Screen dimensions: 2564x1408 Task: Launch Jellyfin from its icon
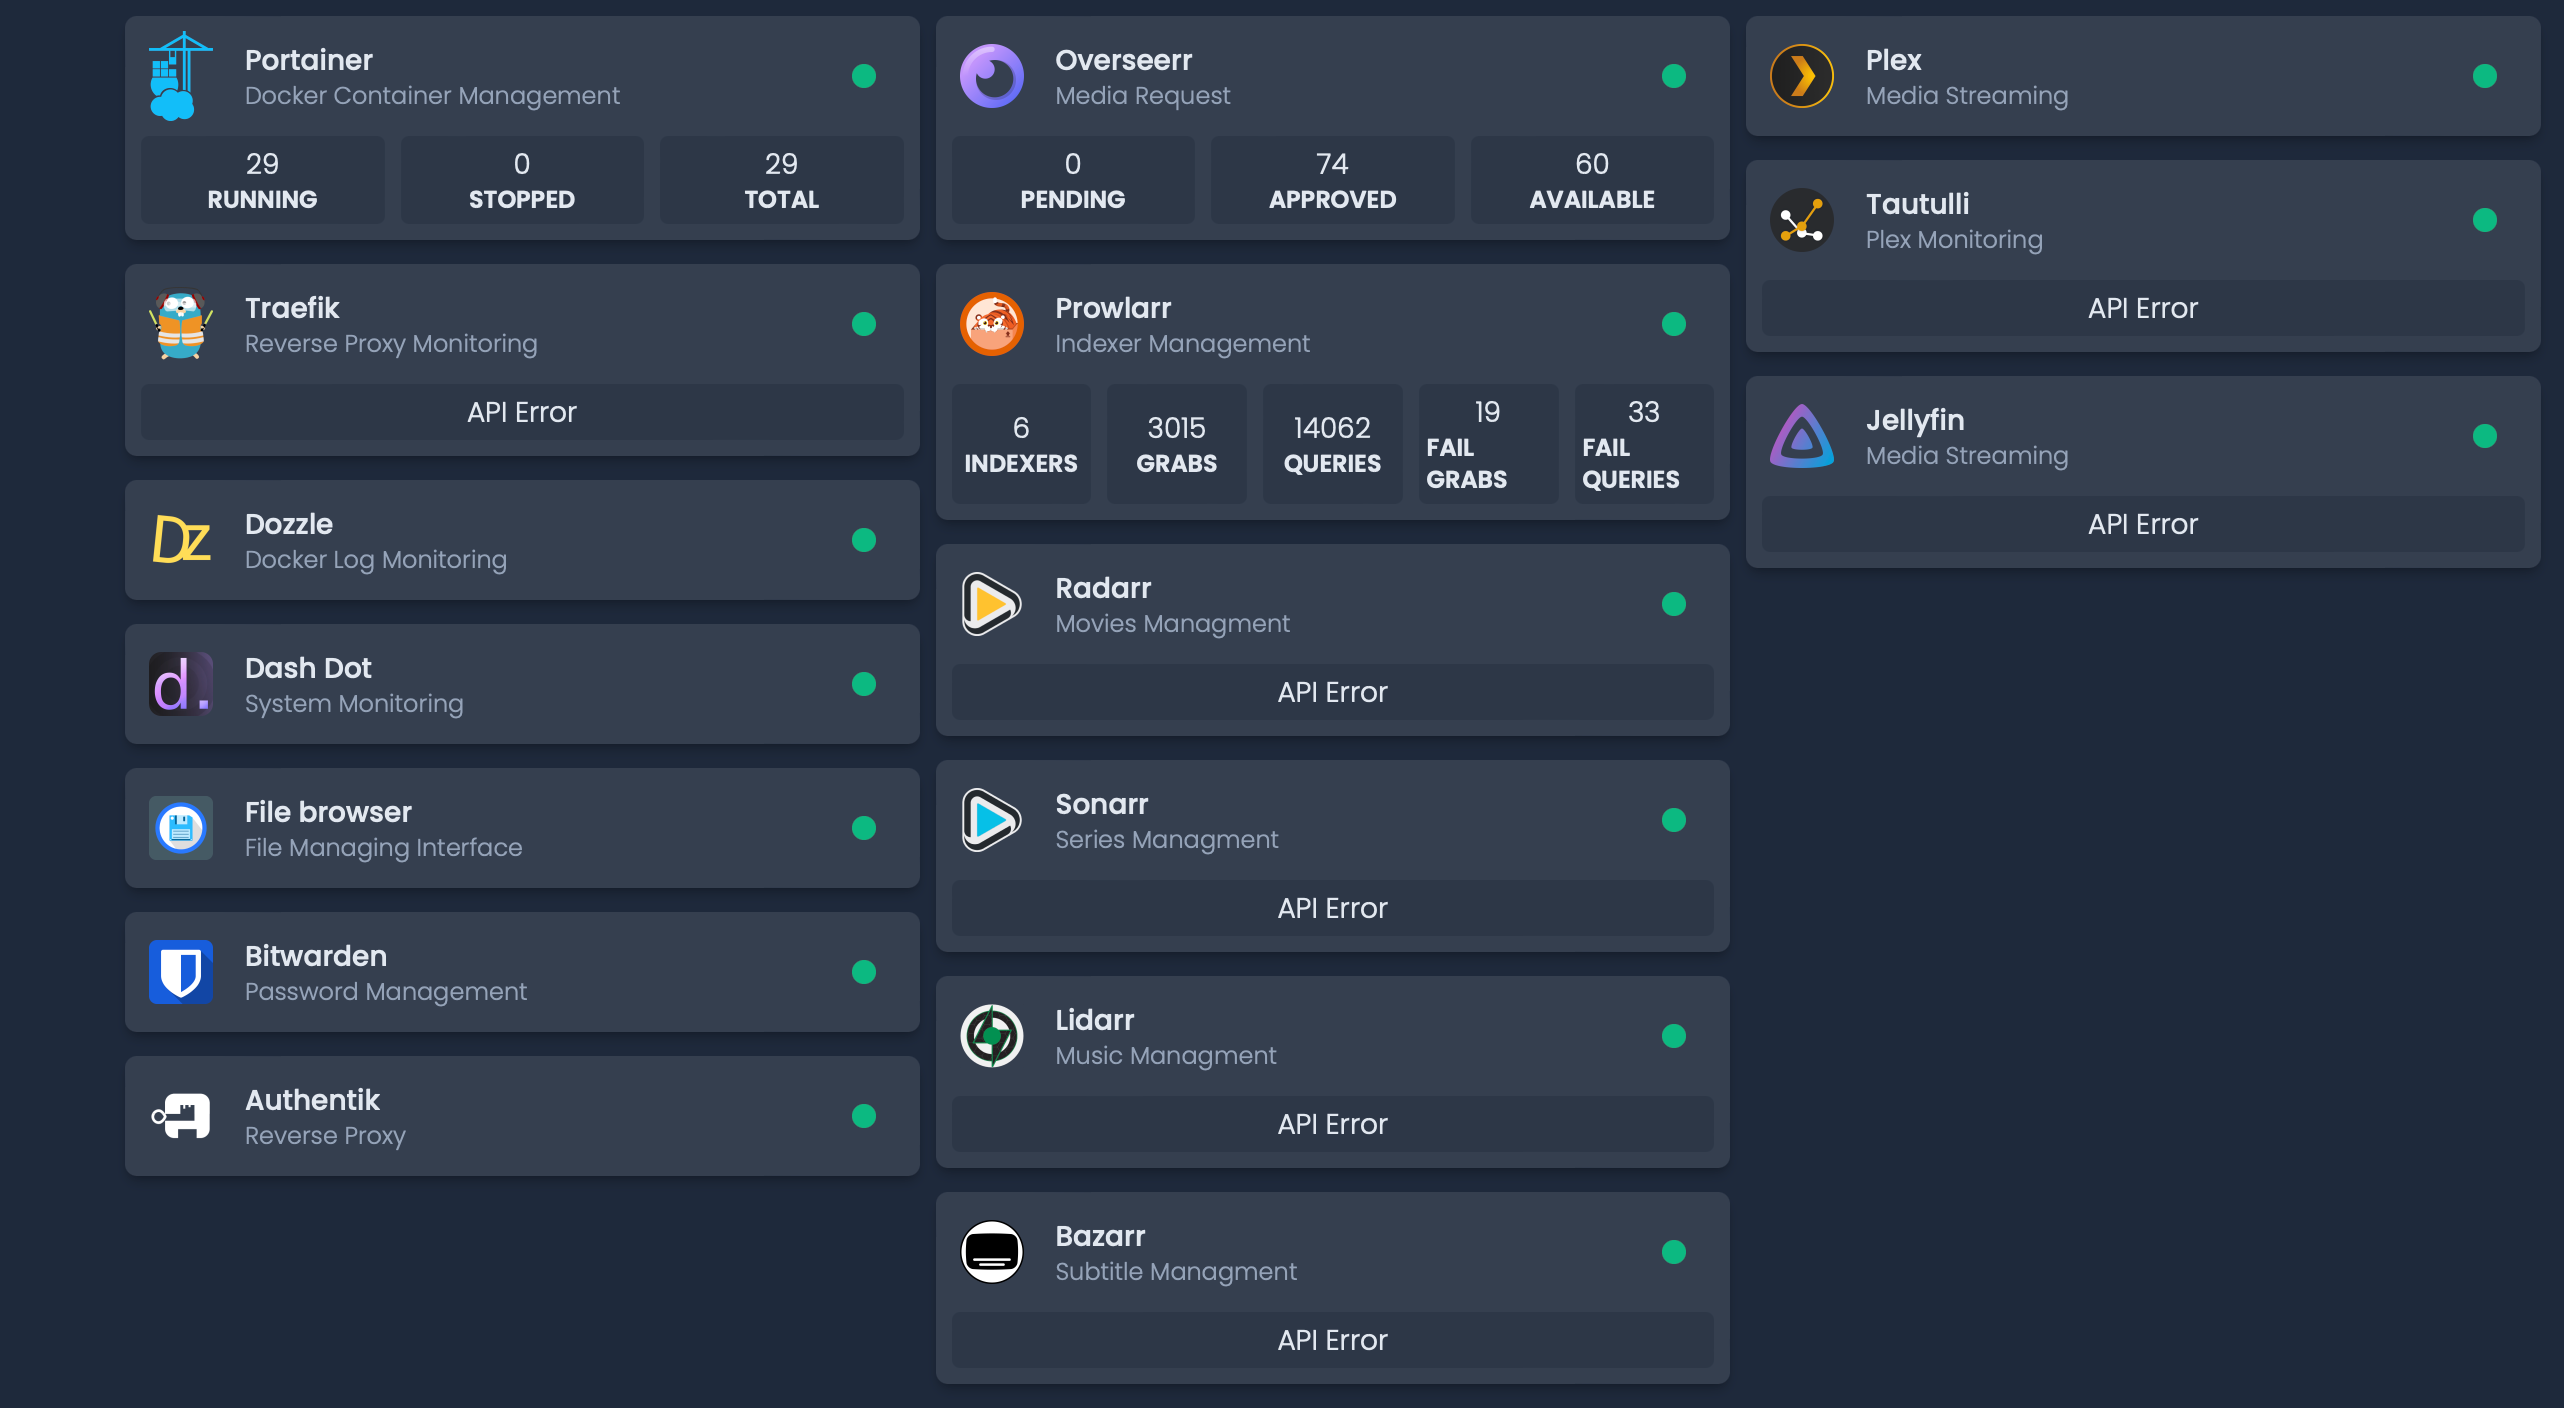[1802, 435]
